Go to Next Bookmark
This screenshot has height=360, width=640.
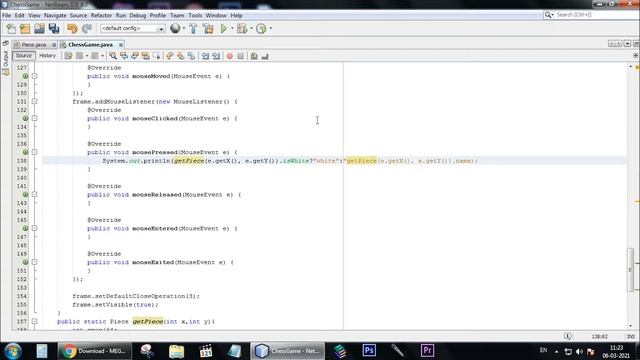(180, 56)
